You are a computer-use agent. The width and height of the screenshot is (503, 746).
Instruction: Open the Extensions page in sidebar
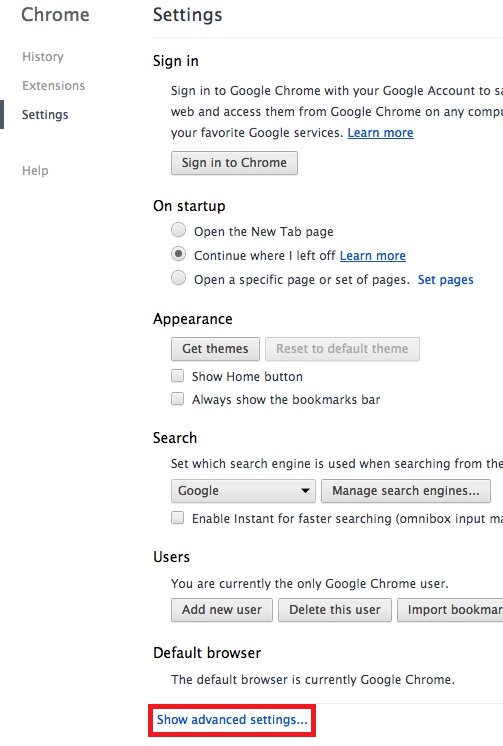coord(53,86)
